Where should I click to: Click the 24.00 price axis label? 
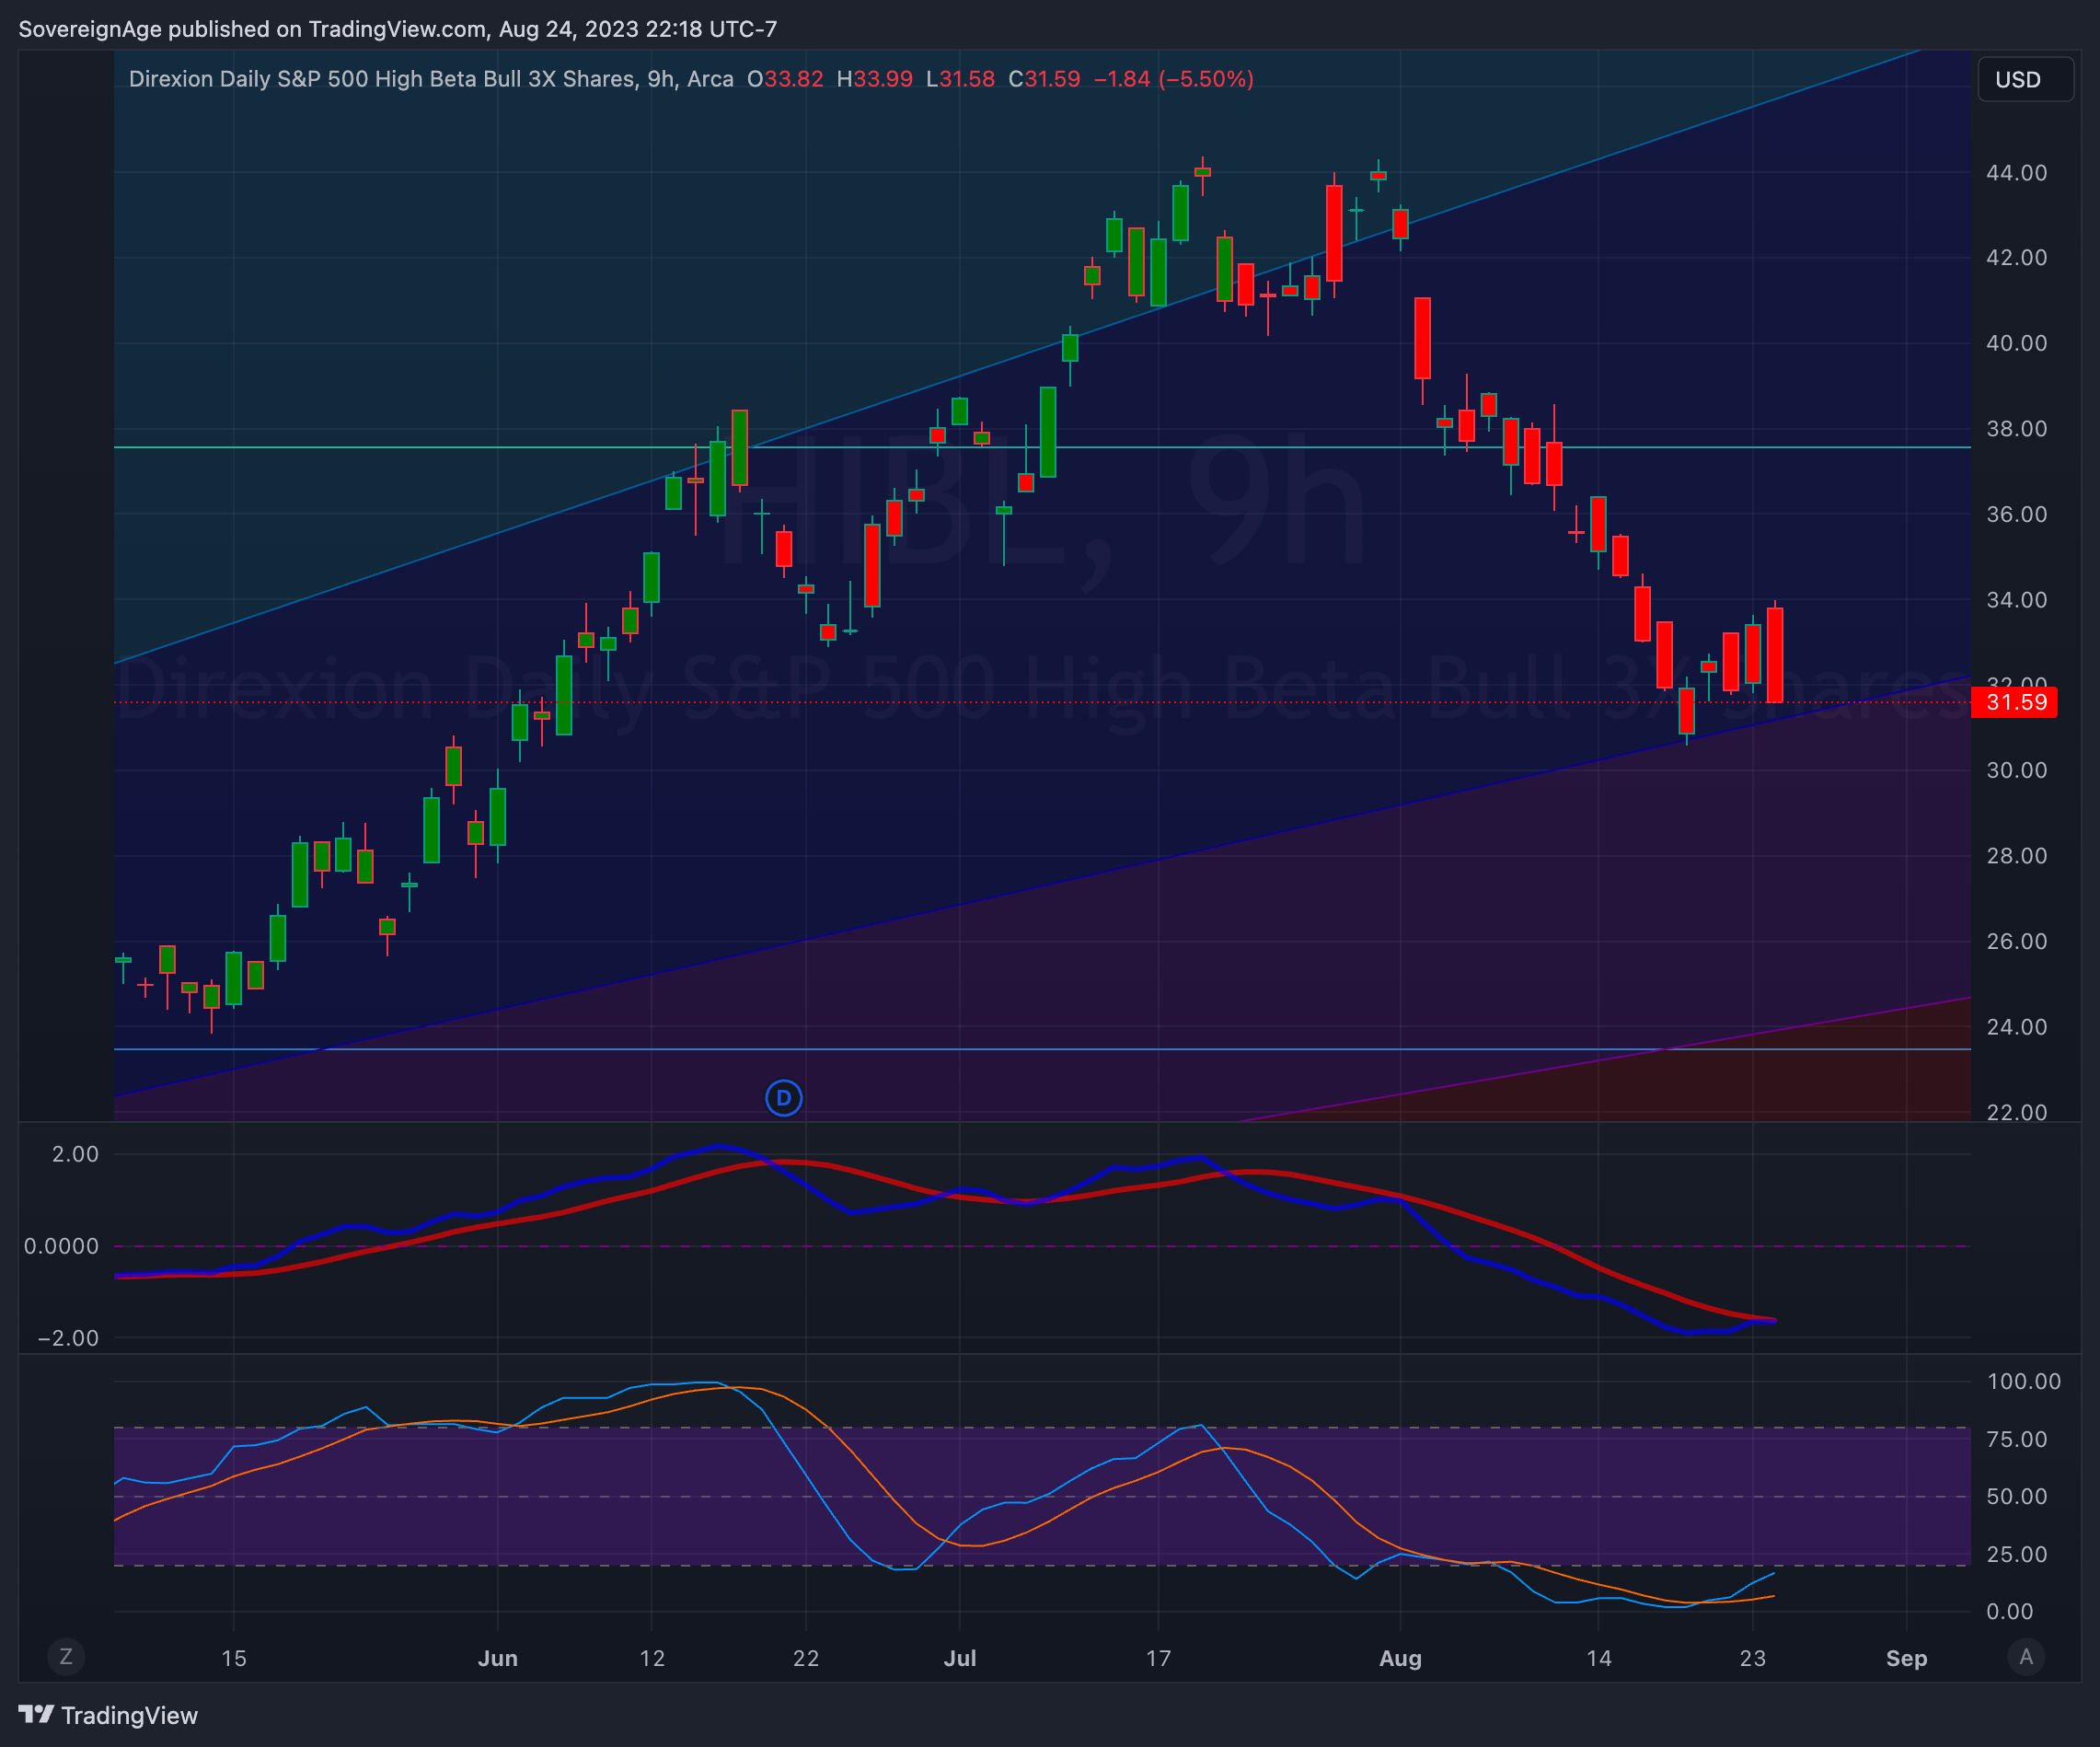click(x=2016, y=1027)
